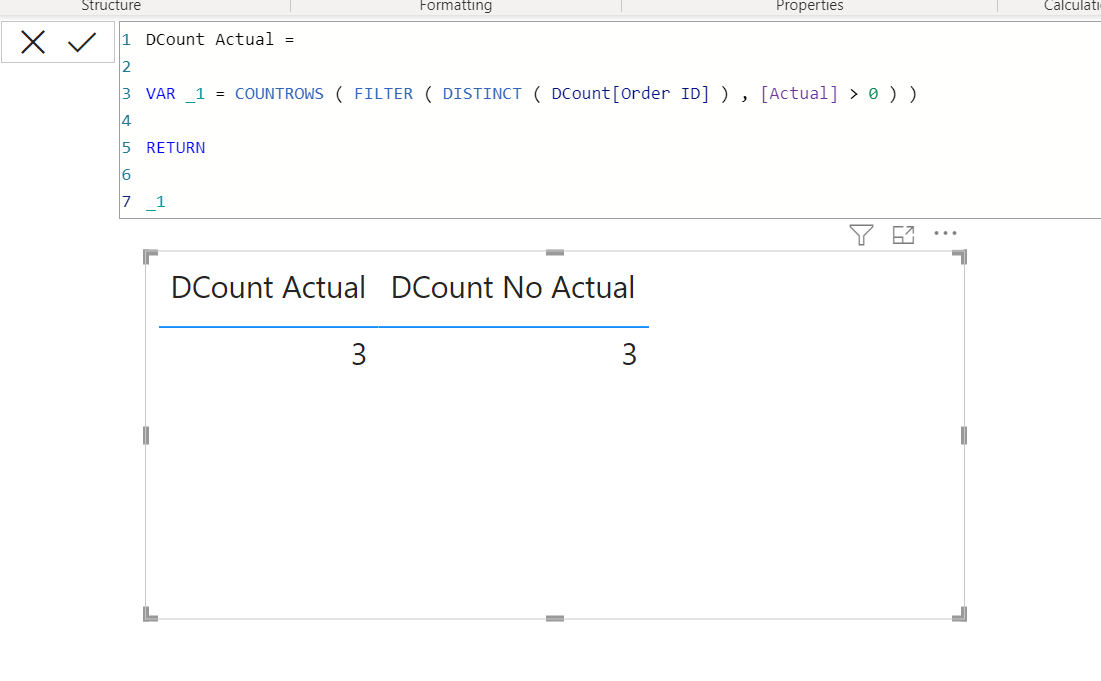The image size is (1101, 681).
Task: Place the cursor on line 3 COUNTROWS function
Action: [279, 93]
